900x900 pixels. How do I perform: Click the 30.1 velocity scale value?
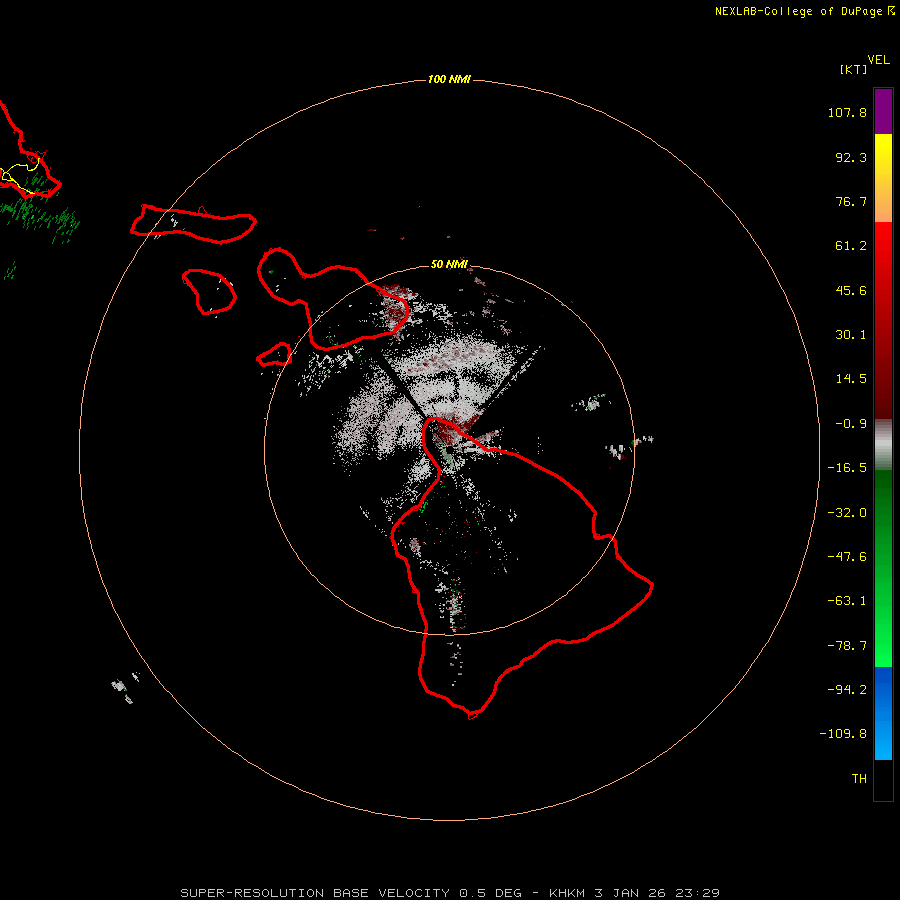click(851, 335)
